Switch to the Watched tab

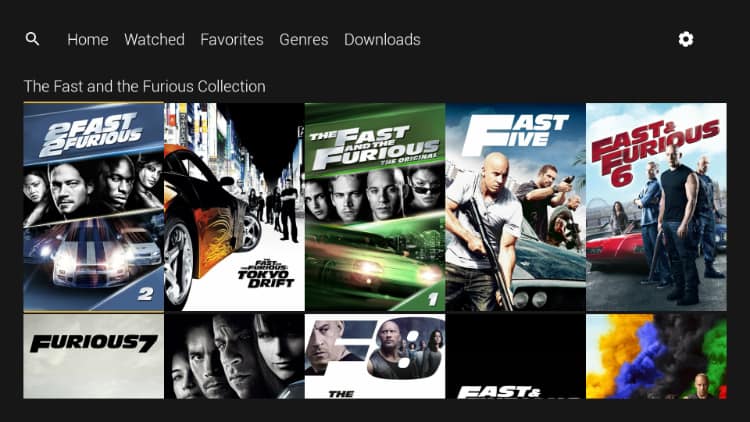pos(154,39)
